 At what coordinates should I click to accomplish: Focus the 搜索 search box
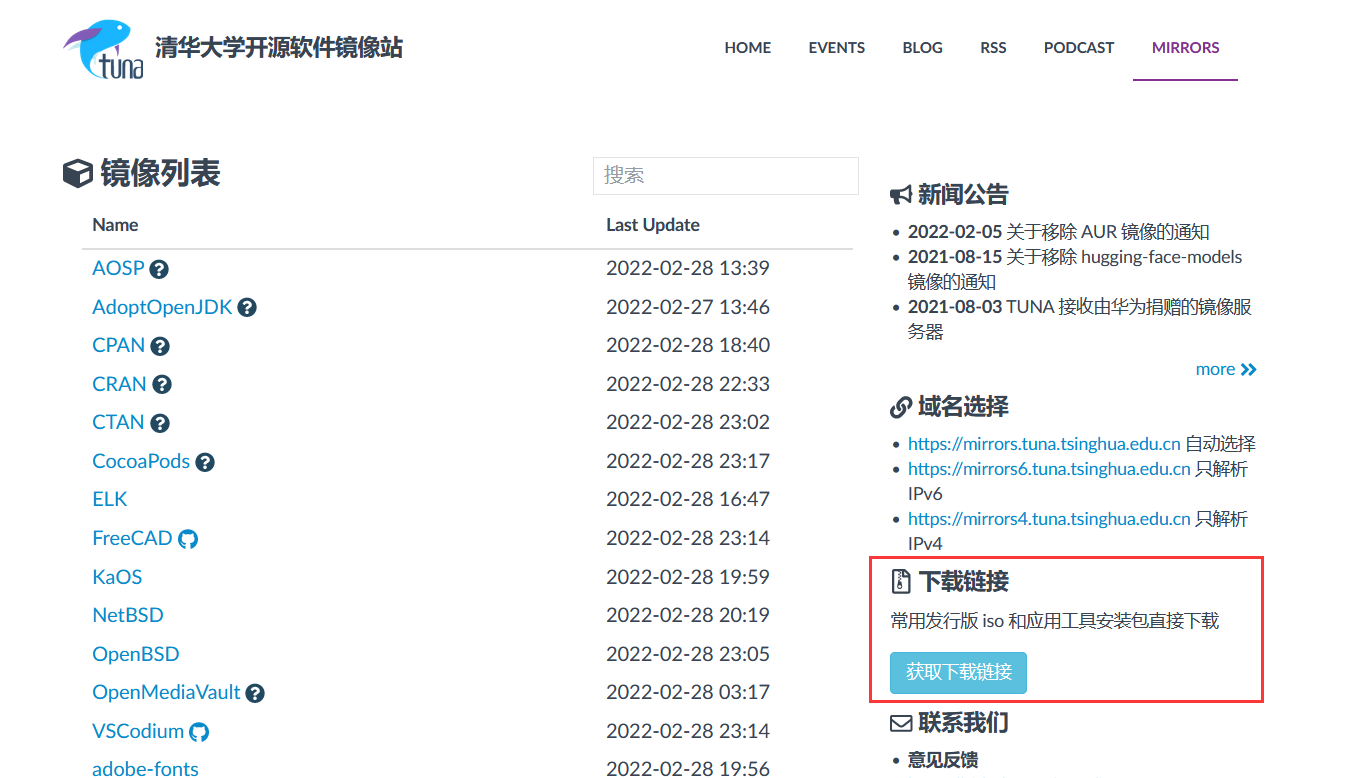[725, 175]
